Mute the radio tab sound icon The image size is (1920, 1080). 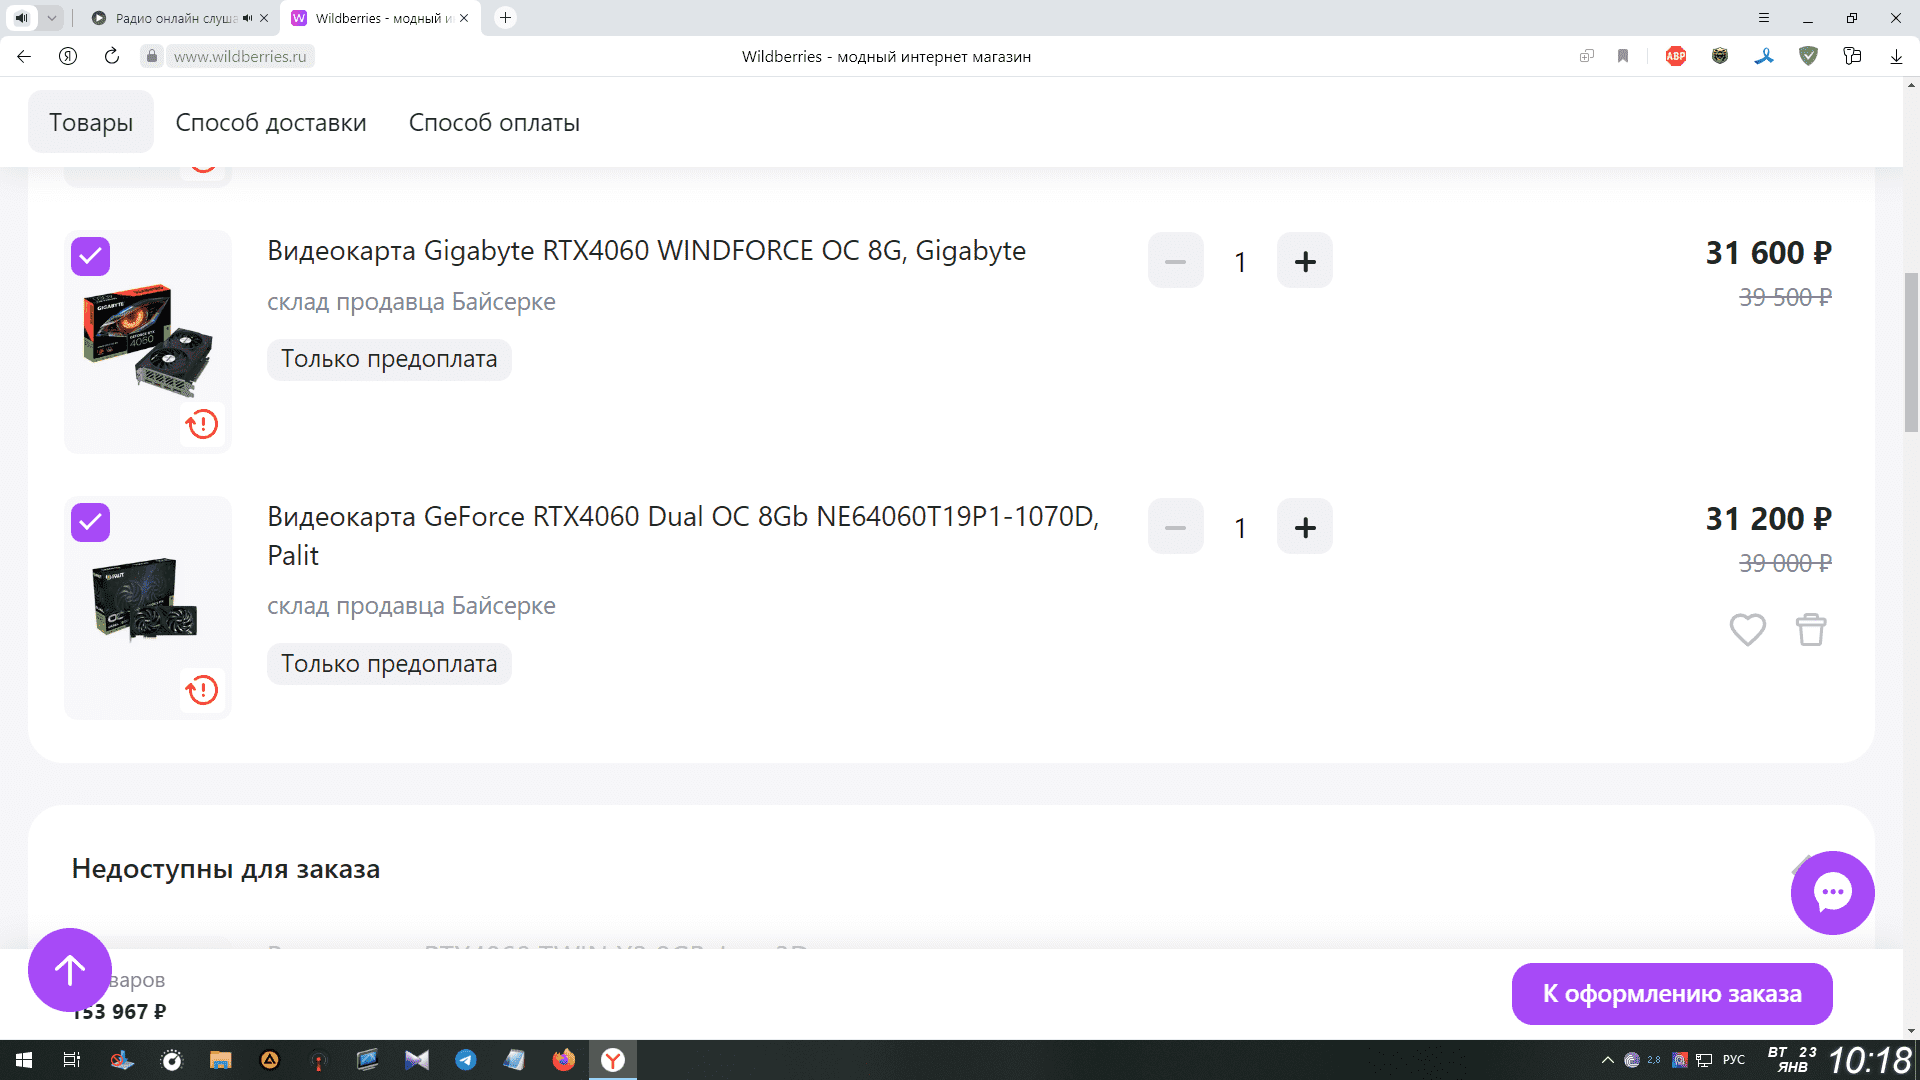247,18
